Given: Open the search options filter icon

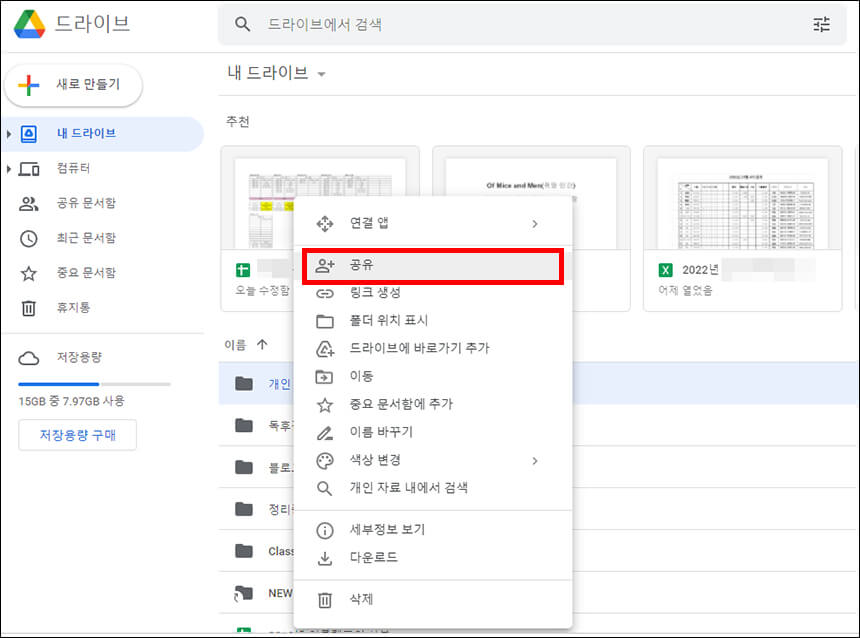Looking at the screenshot, I should 822,24.
